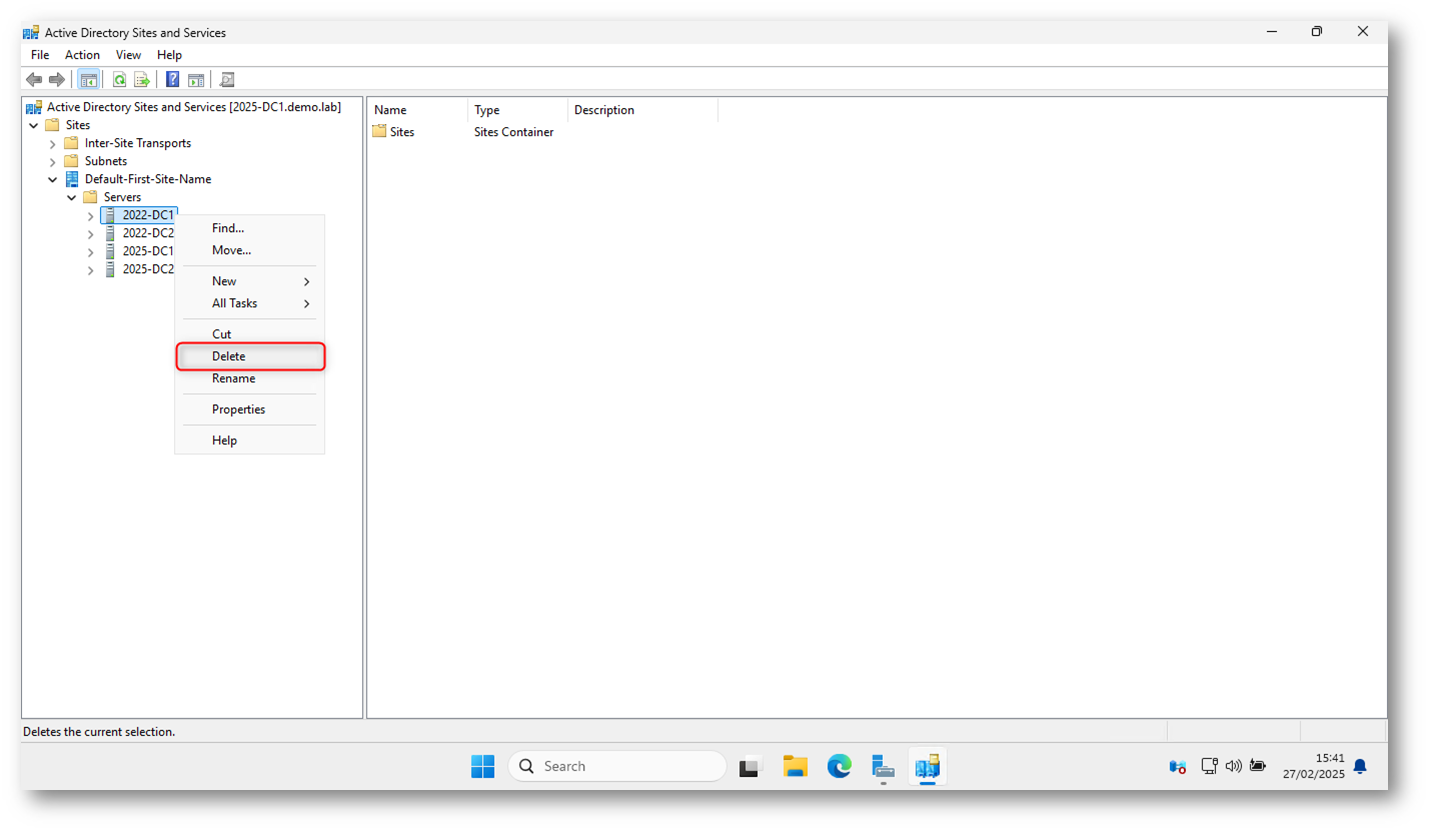Select server 2022-DC1 in the tree
Screen dimensions: 1430x832
(x=148, y=215)
